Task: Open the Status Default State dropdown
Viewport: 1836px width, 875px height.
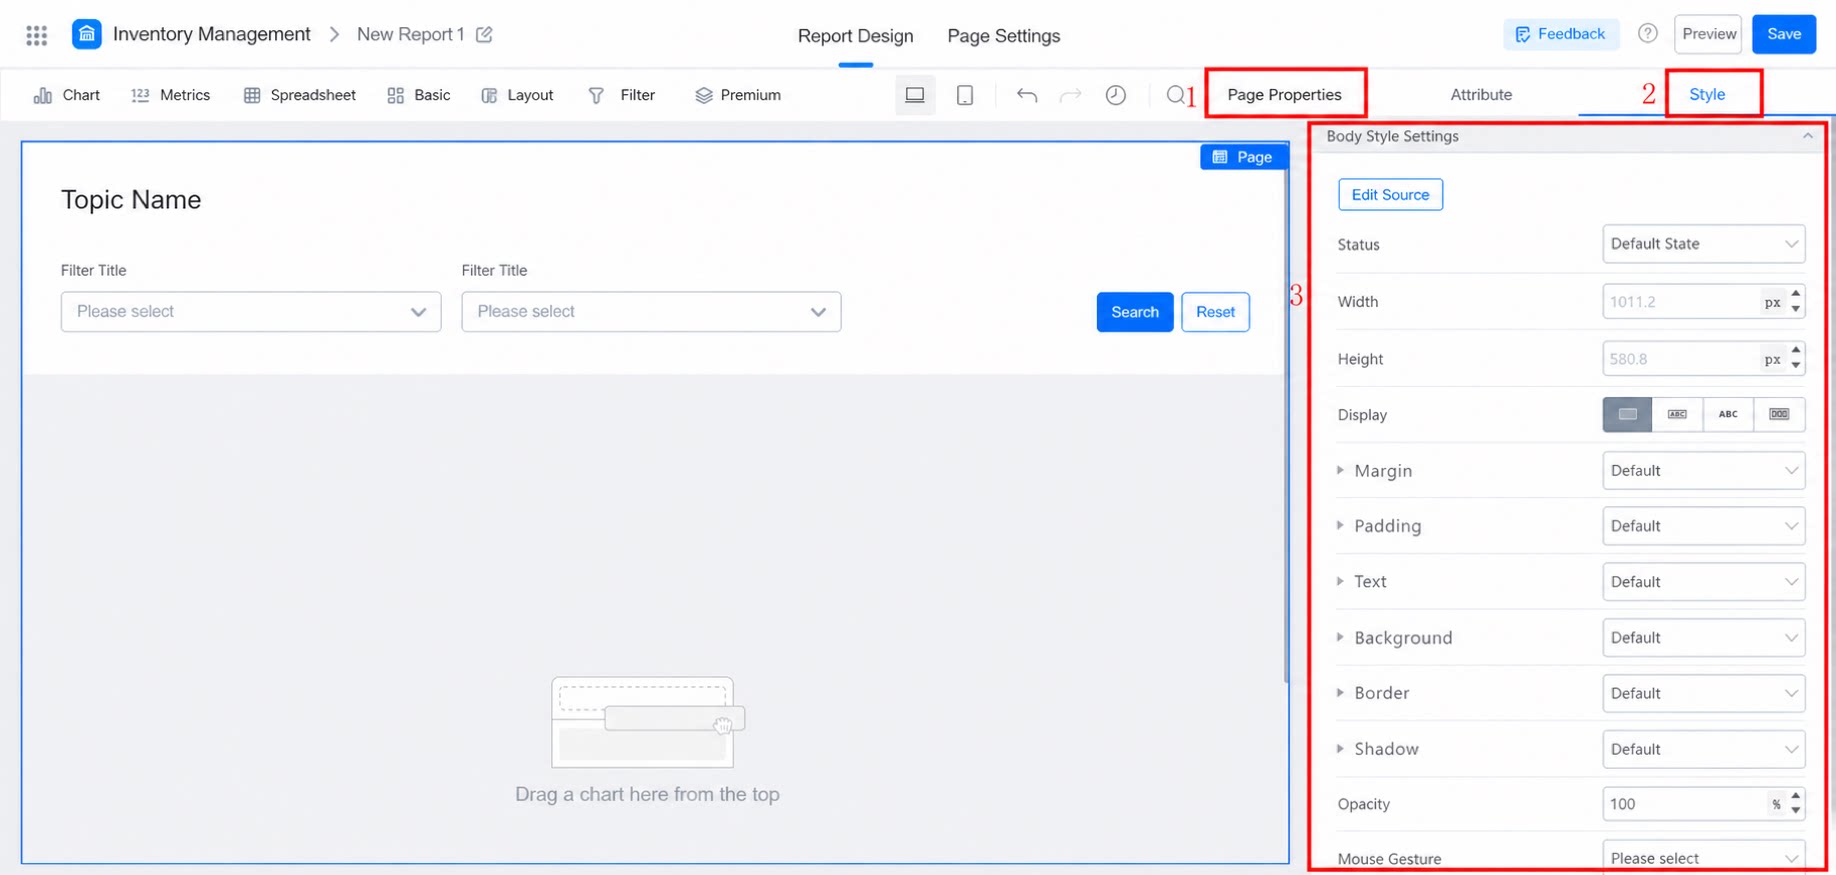Action: click(x=1704, y=244)
